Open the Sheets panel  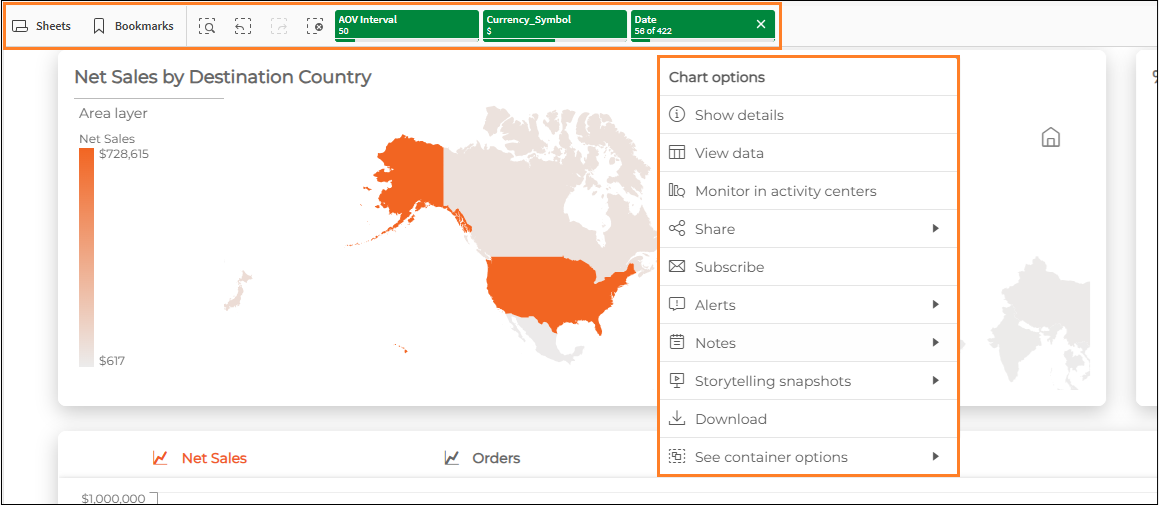point(41,26)
